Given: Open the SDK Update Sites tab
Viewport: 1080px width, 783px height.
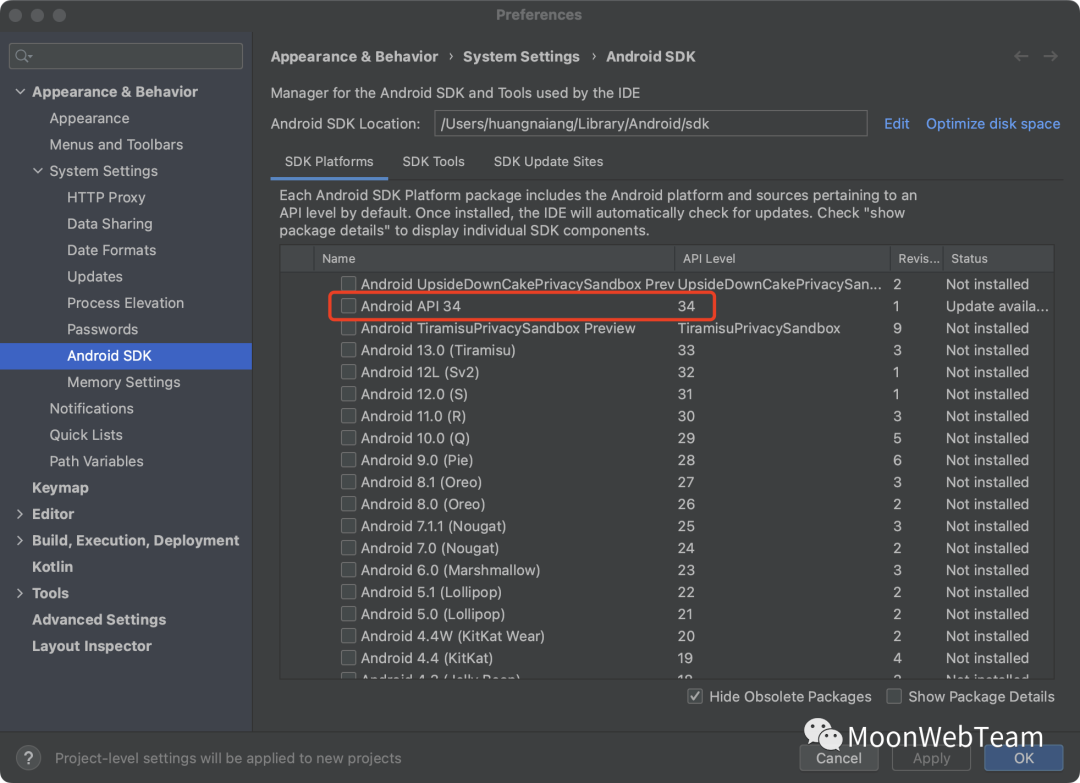Looking at the screenshot, I should click(548, 161).
